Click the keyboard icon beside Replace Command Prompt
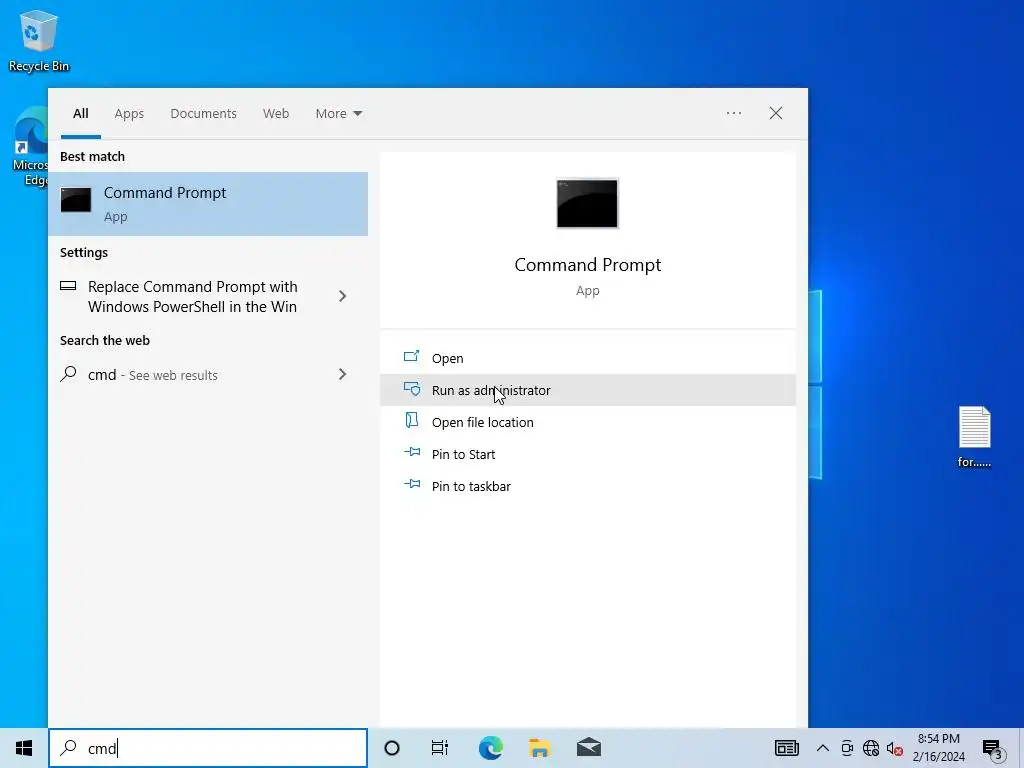This screenshot has height=768, width=1024. click(68, 285)
